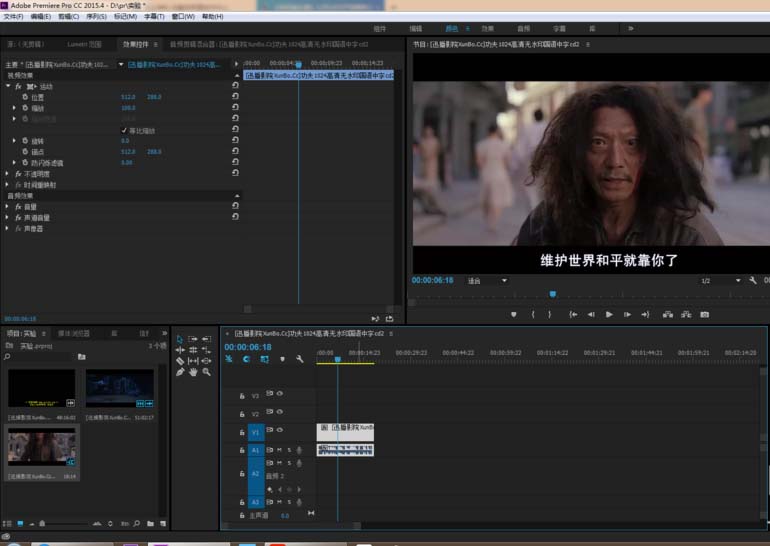The height and width of the screenshot is (546, 770).
Task: Toggle lock on the V3 track
Action: 242,396
